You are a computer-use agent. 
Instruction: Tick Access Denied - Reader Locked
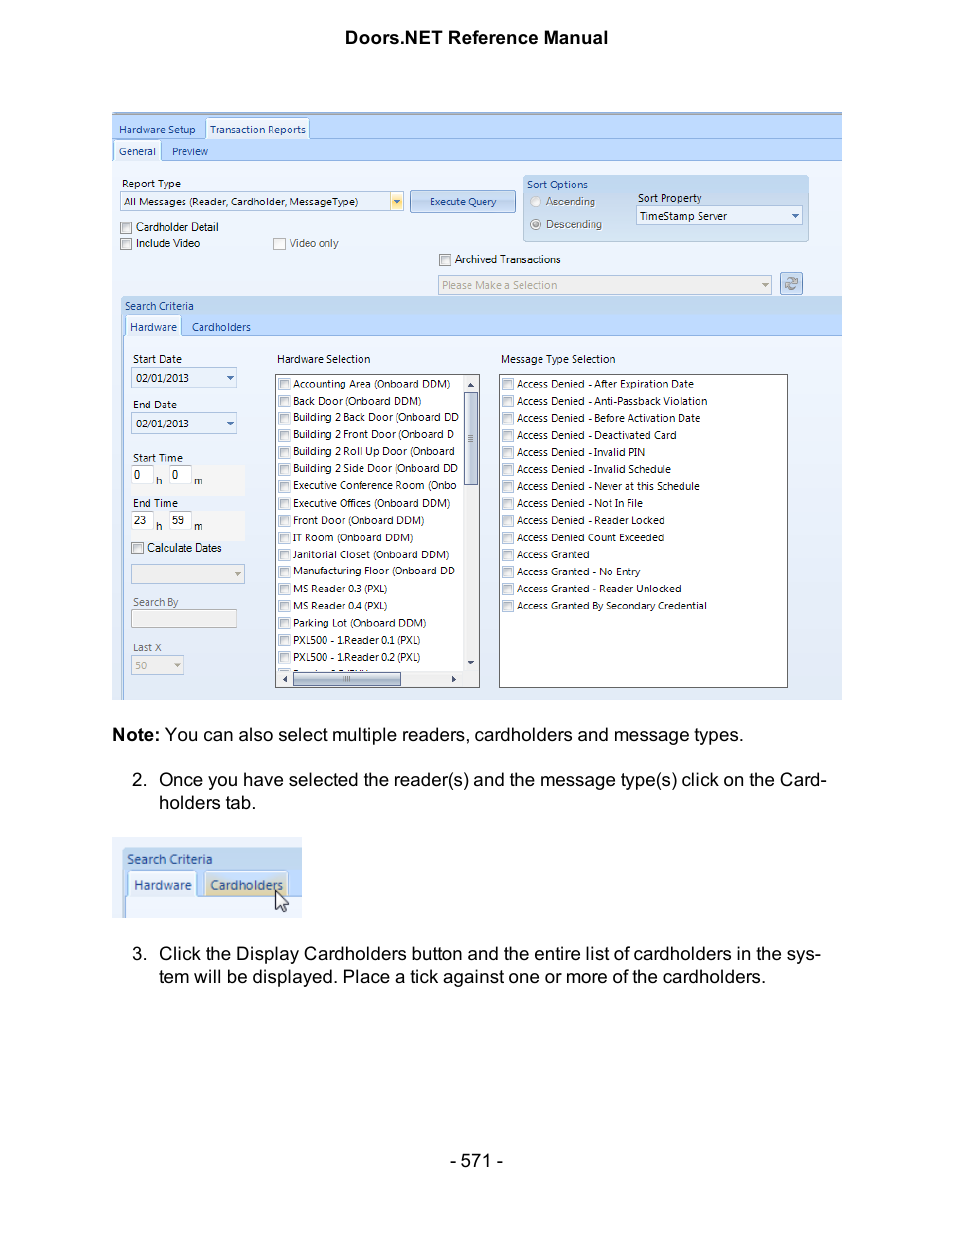(508, 521)
